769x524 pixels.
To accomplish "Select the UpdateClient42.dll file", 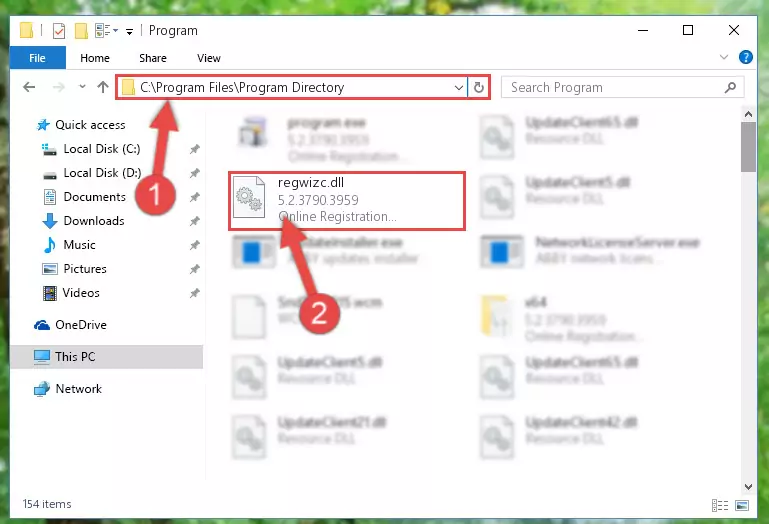I will [x=559, y=436].
